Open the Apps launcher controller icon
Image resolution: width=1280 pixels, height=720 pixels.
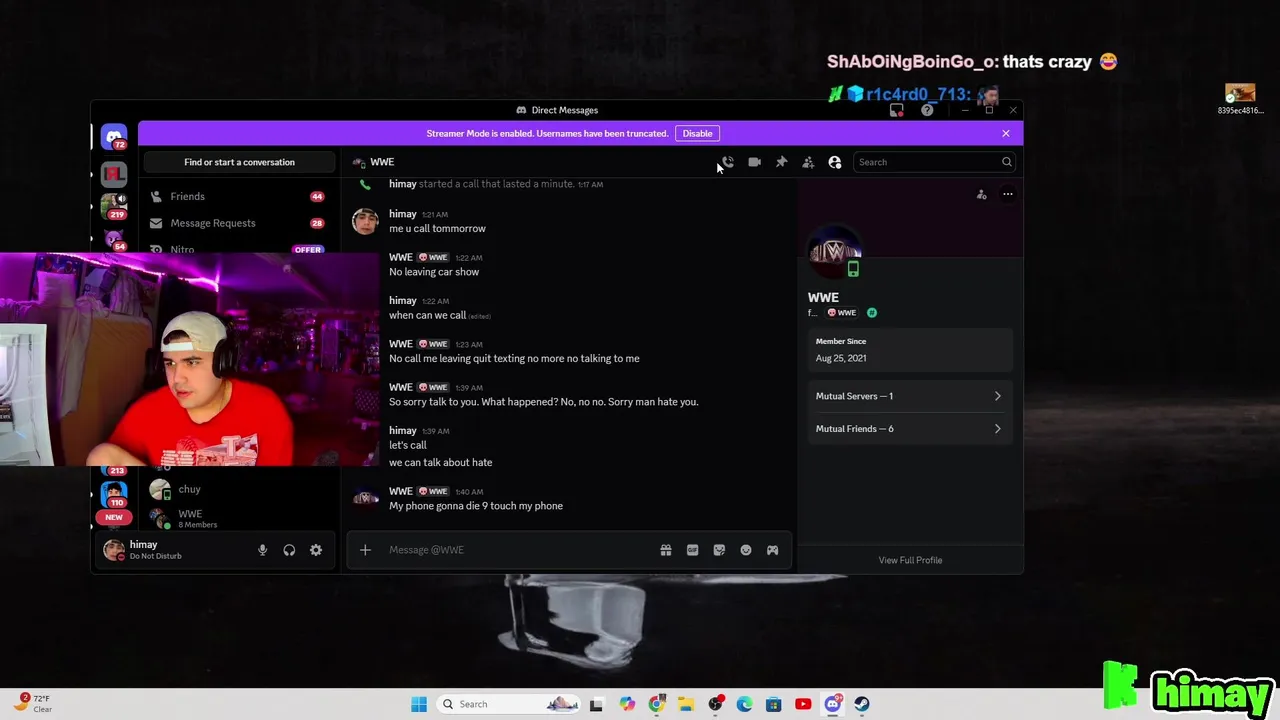point(772,550)
